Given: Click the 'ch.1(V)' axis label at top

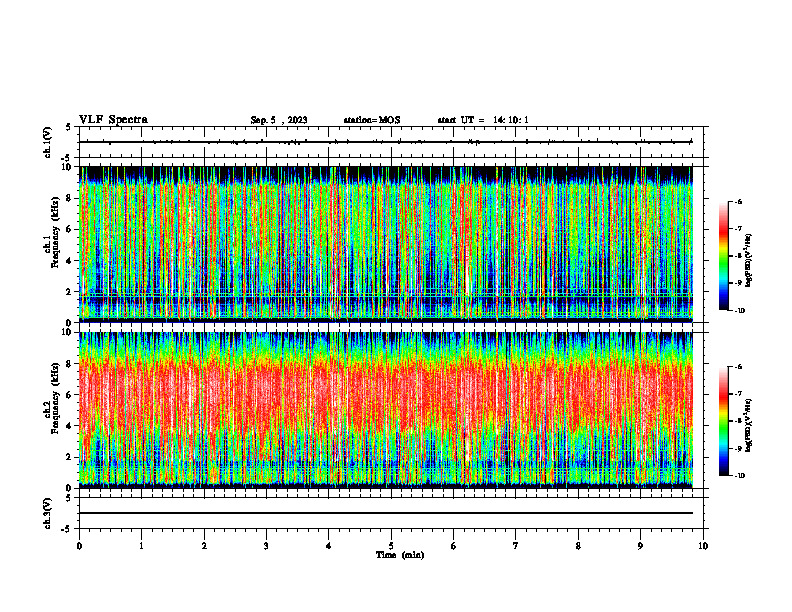Looking at the screenshot, I should pos(47,142).
